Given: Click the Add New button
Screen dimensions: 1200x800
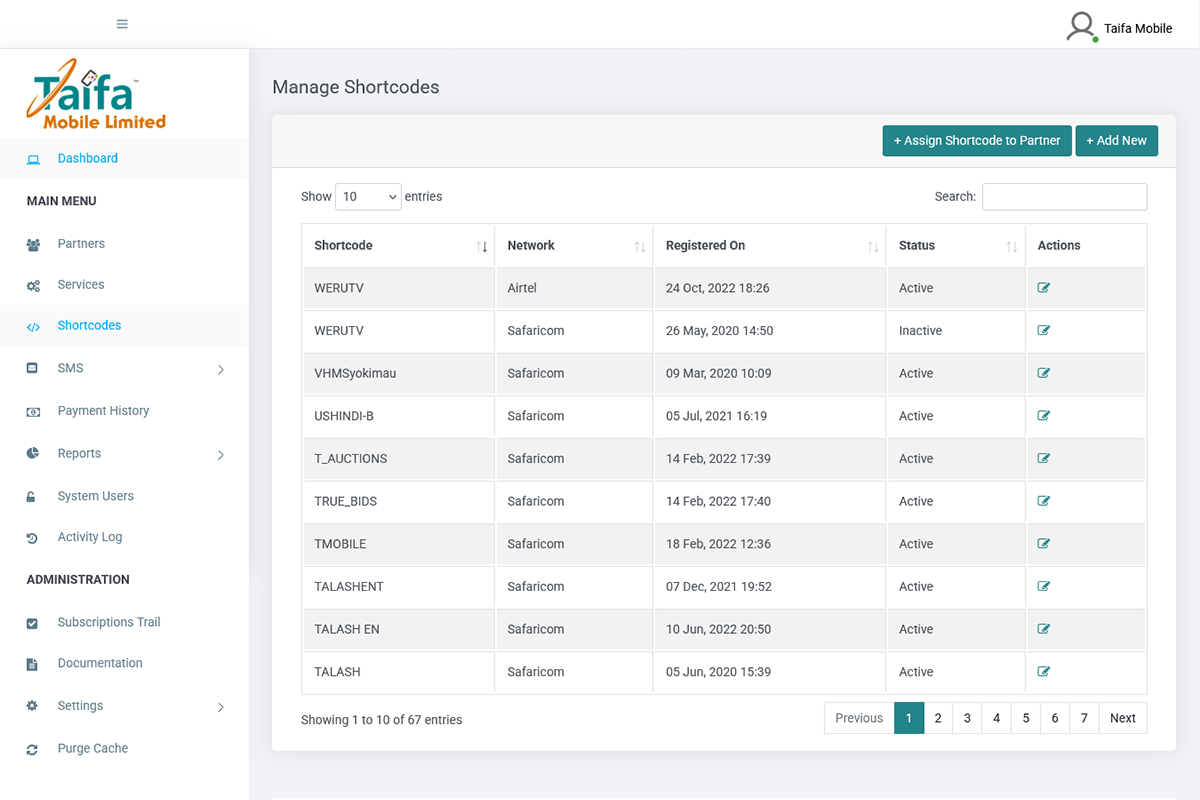Looking at the screenshot, I should click(1116, 141).
